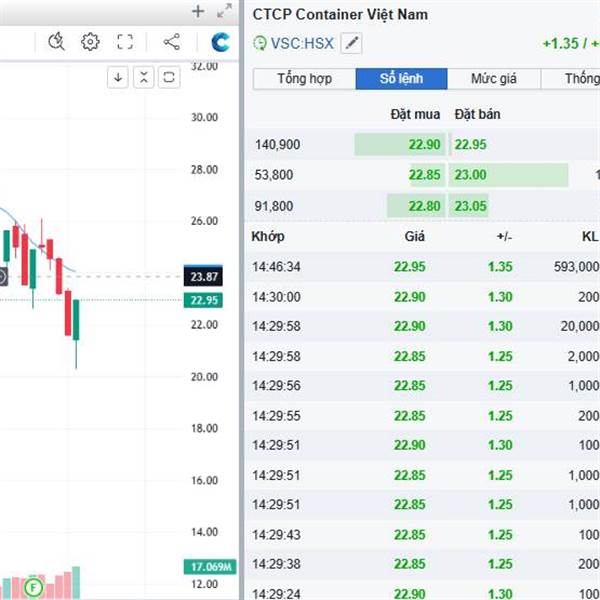Click the share chart icon

(x=172, y=42)
